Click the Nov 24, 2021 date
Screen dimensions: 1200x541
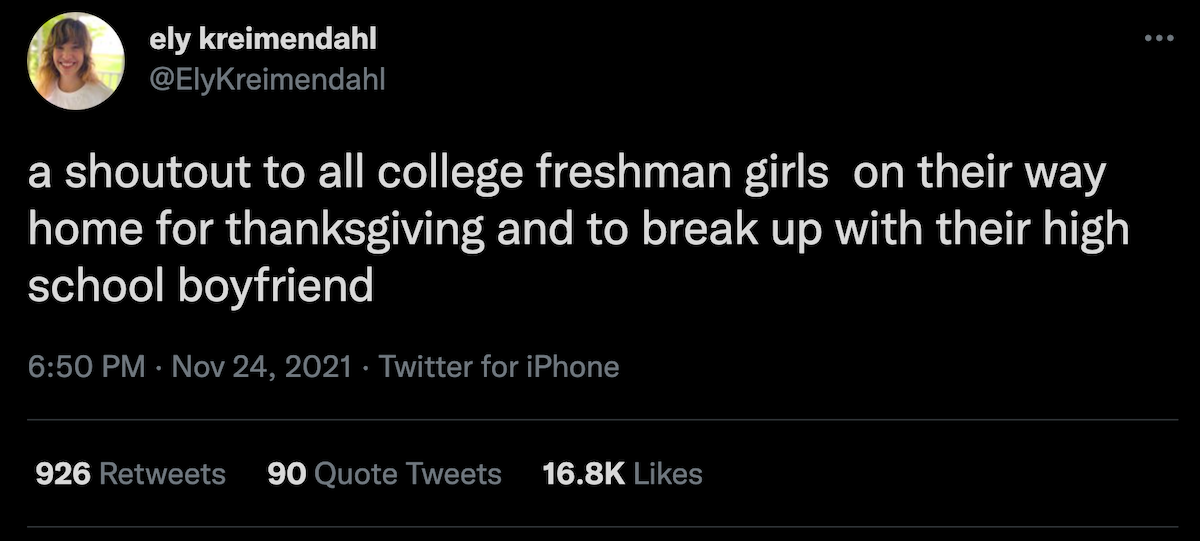[262, 367]
